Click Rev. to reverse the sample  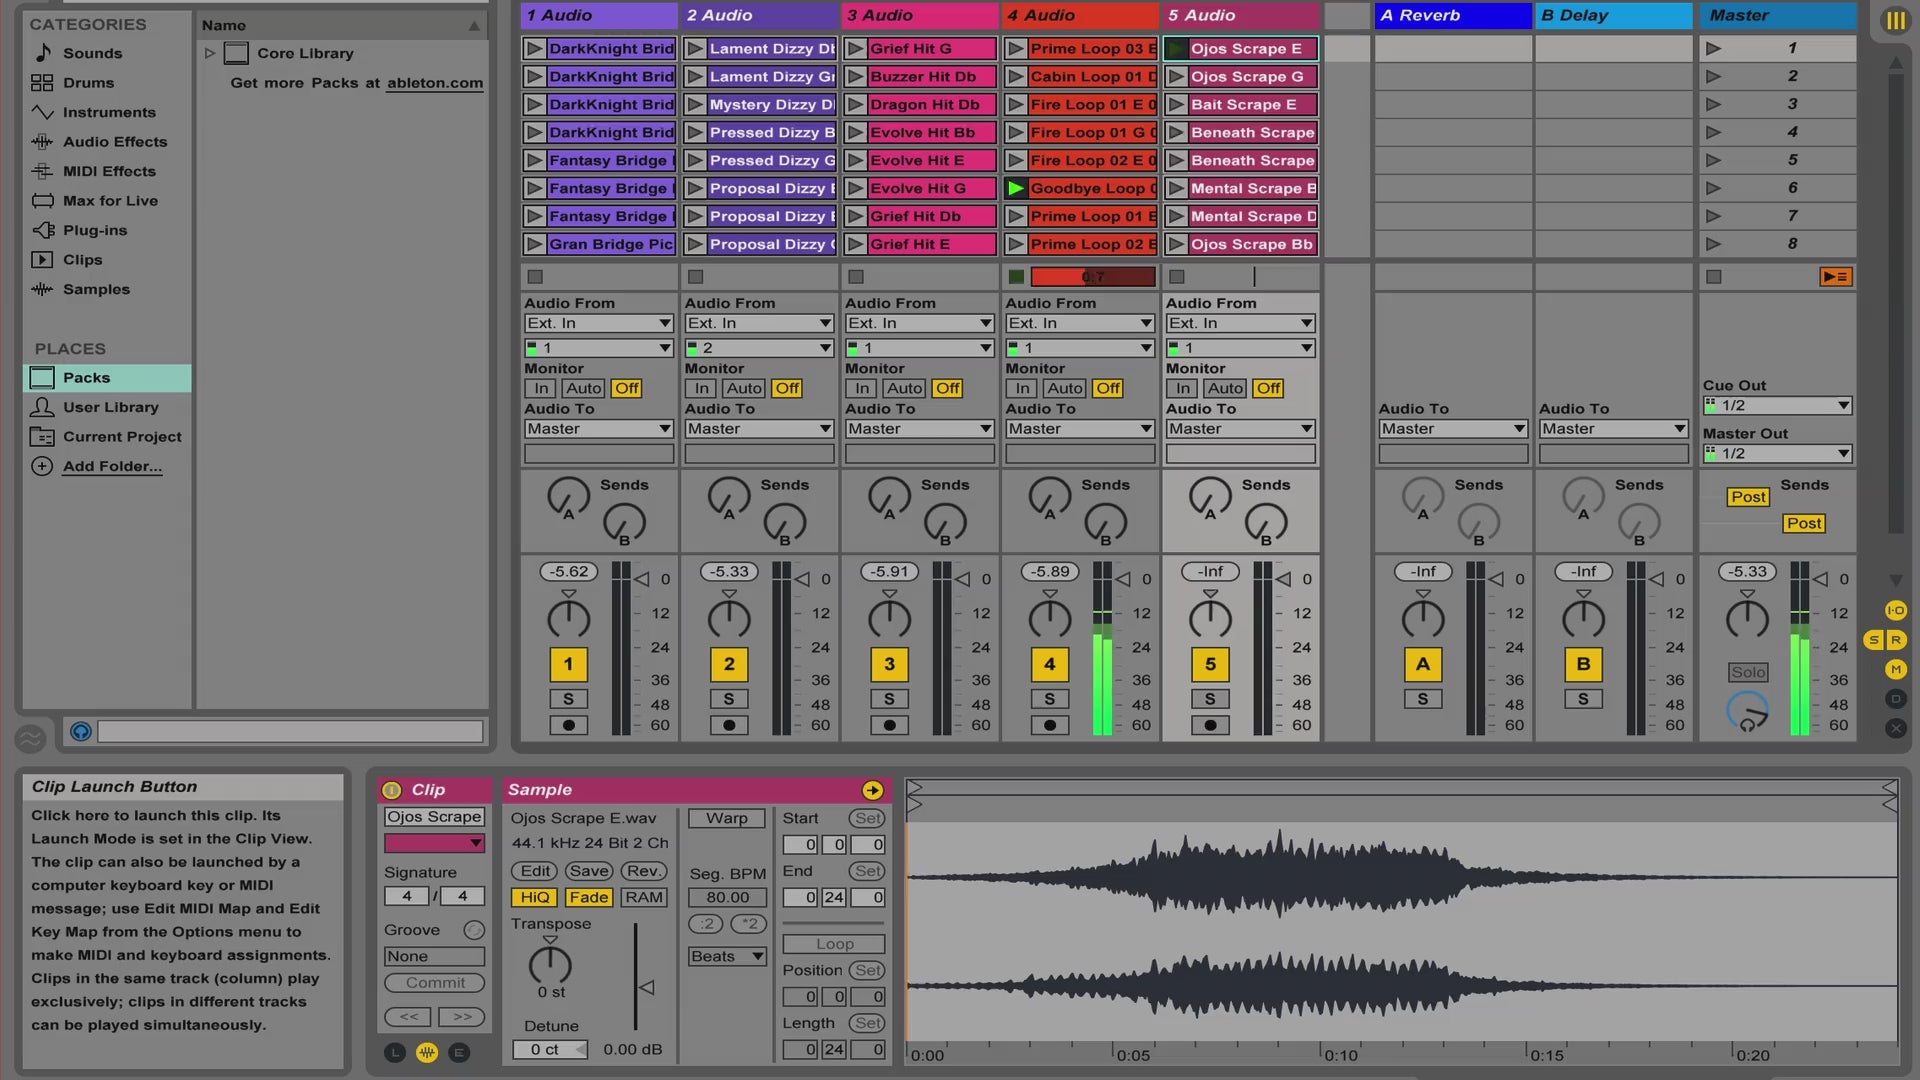click(644, 871)
